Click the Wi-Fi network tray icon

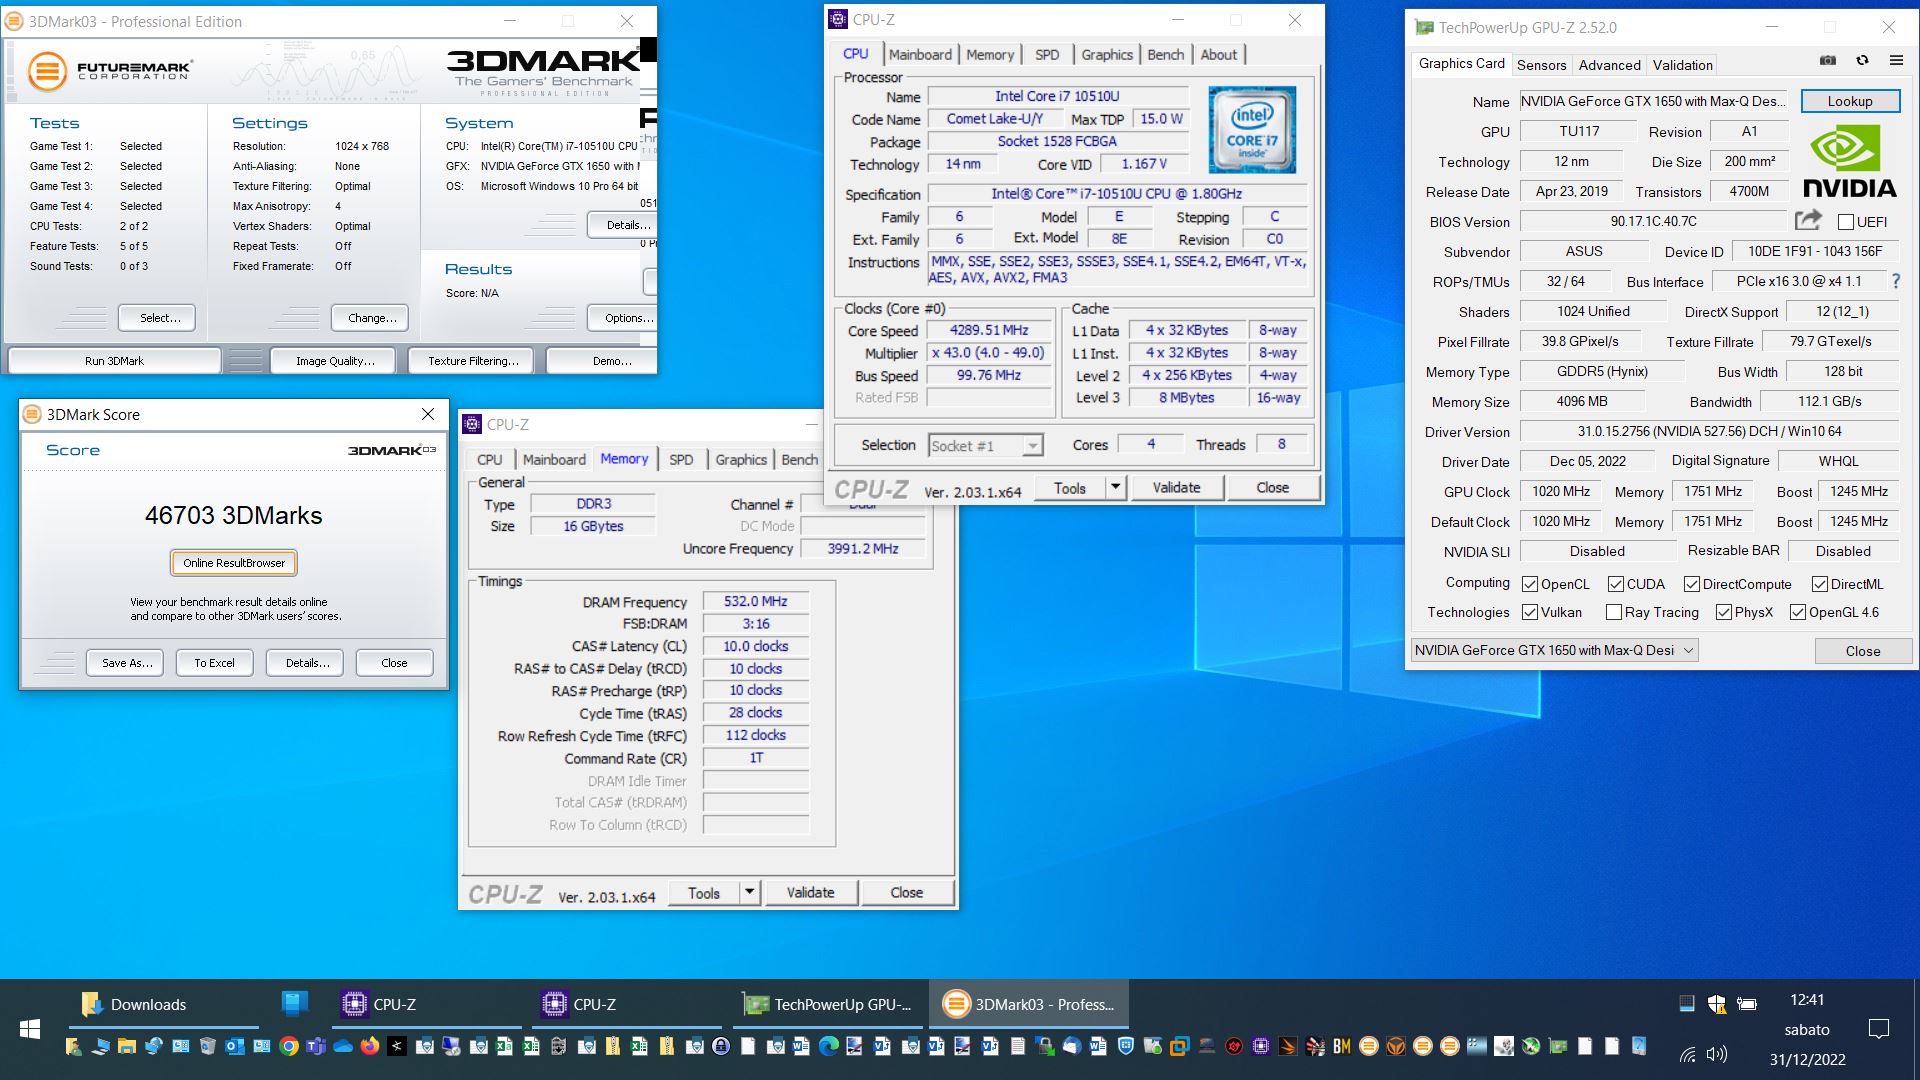coord(1688,1054)
